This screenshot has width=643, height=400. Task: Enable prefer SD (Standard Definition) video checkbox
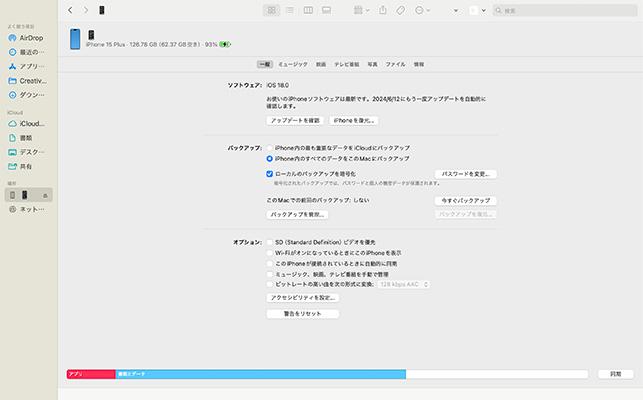click(269, 242)
